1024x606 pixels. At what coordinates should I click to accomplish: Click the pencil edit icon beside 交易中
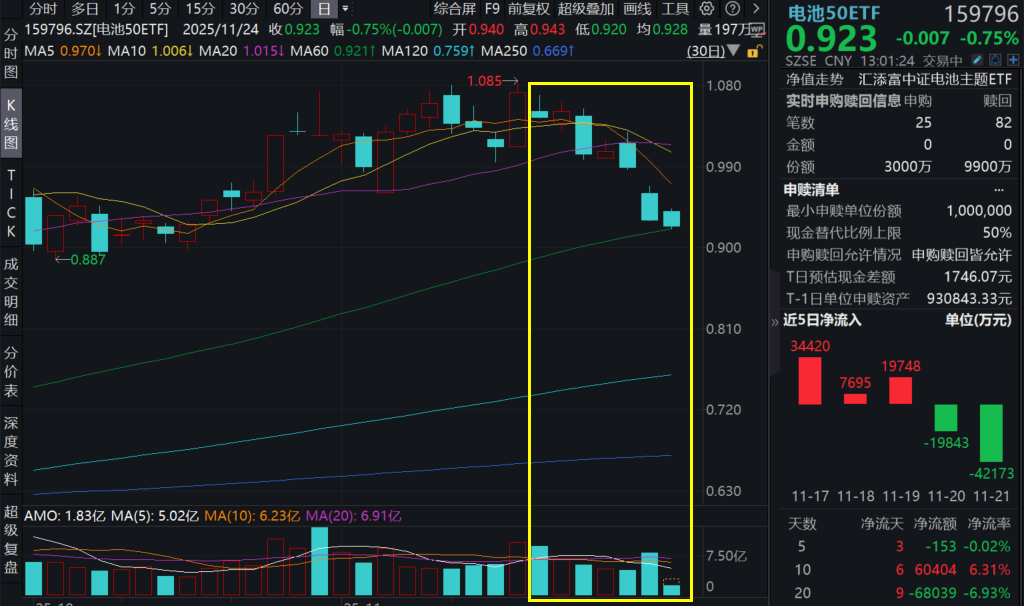(x=977, y=60)
